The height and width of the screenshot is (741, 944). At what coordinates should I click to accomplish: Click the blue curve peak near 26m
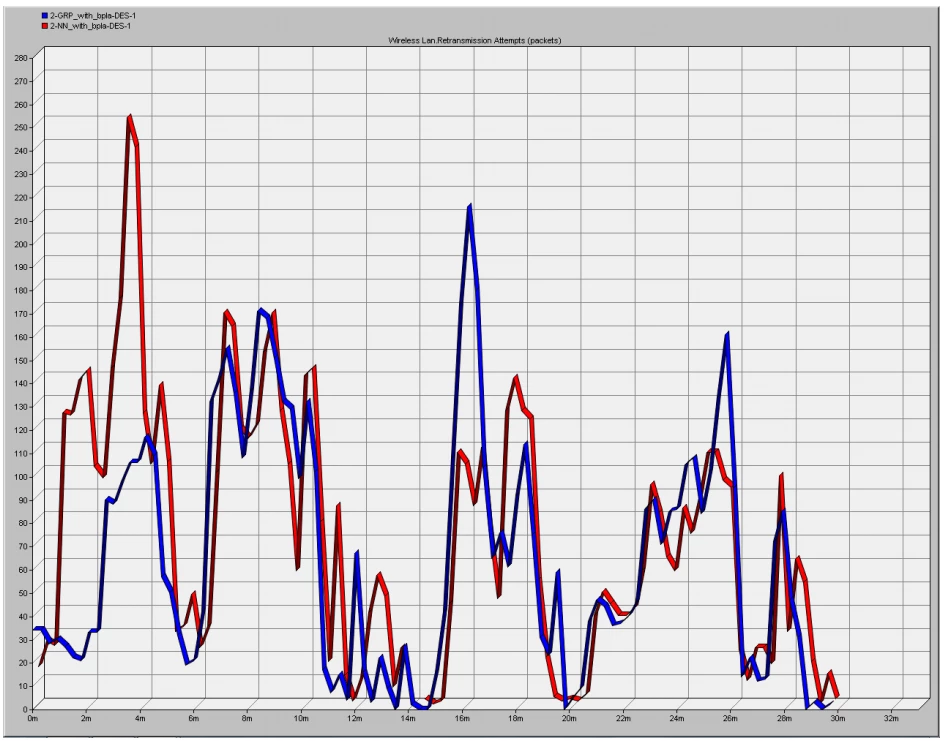[727, 334]
